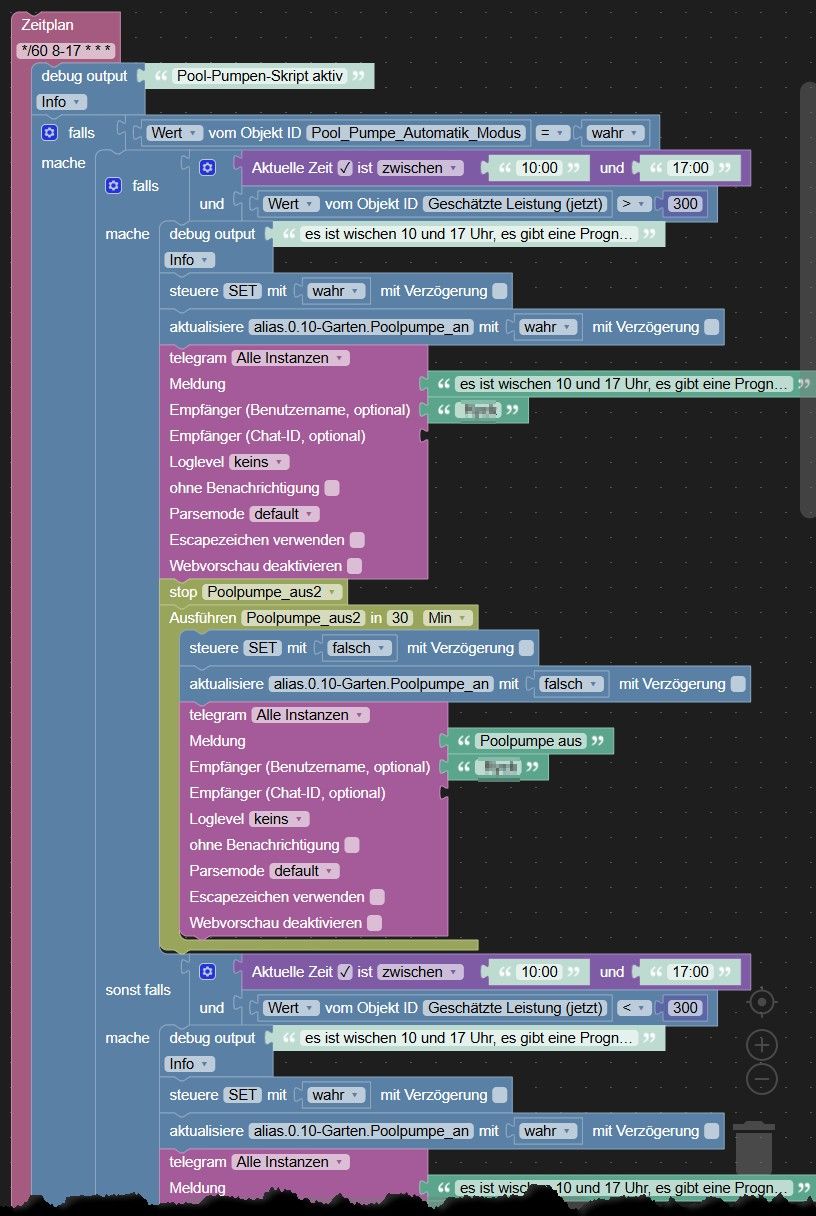Viewport: 816px width, 1216px height.
Task: Toggle first 'Aktuelle Zeit' checkbox
Action: click(345, 168)
